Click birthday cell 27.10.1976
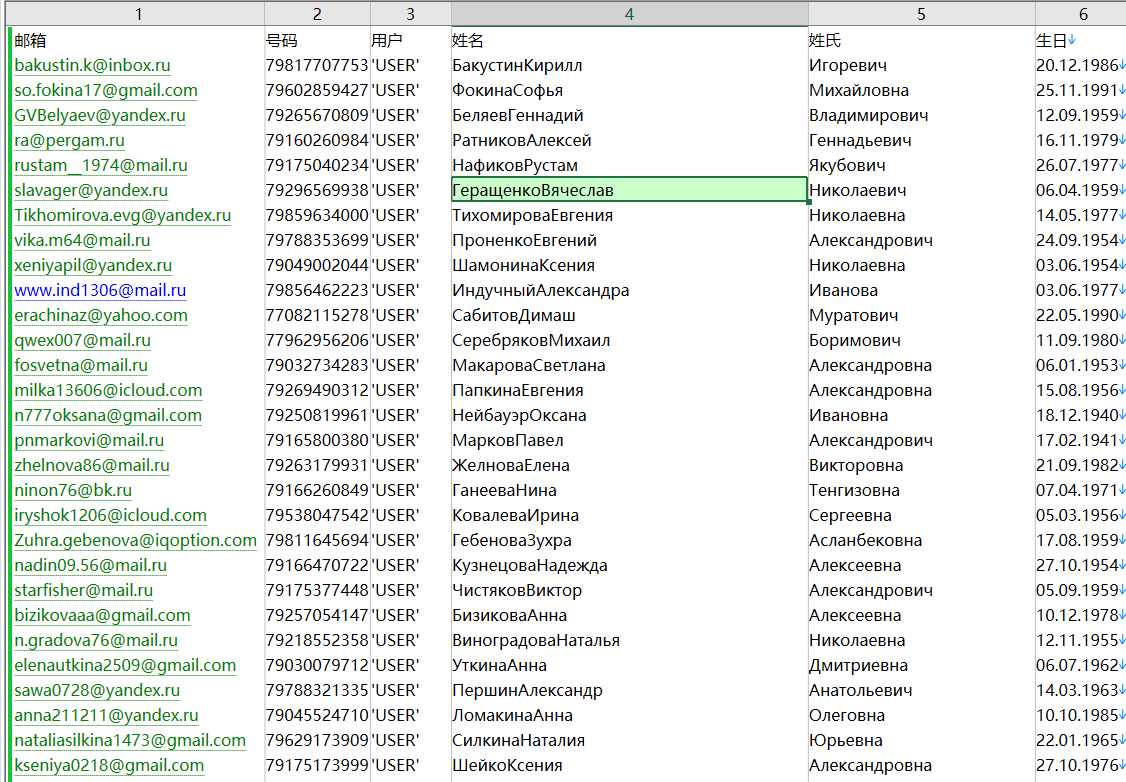Viewport: 1126px width, 782px height. [x=1080, y=765]
